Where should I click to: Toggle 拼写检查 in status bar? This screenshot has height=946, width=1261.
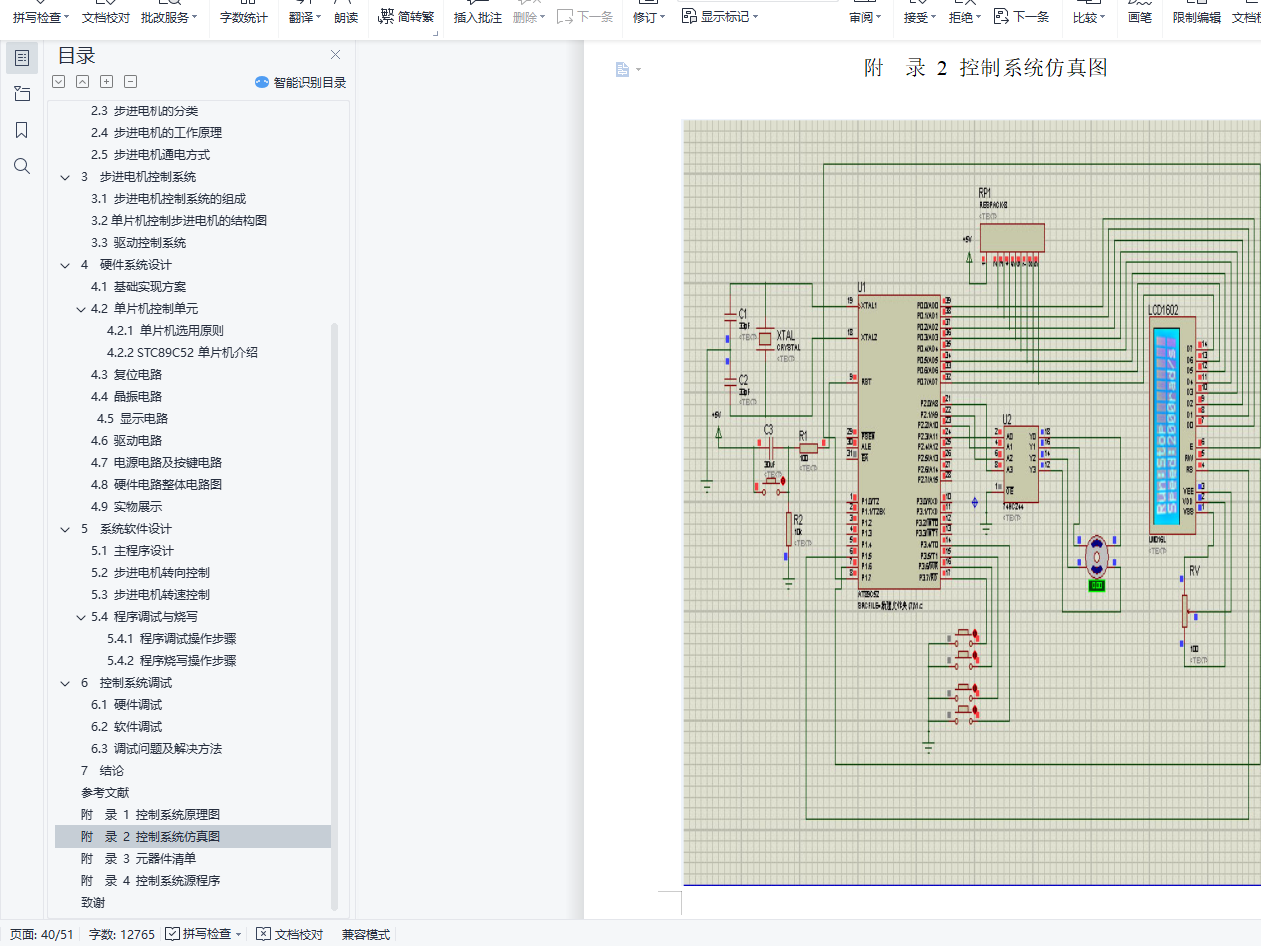[x=205, y=934]
